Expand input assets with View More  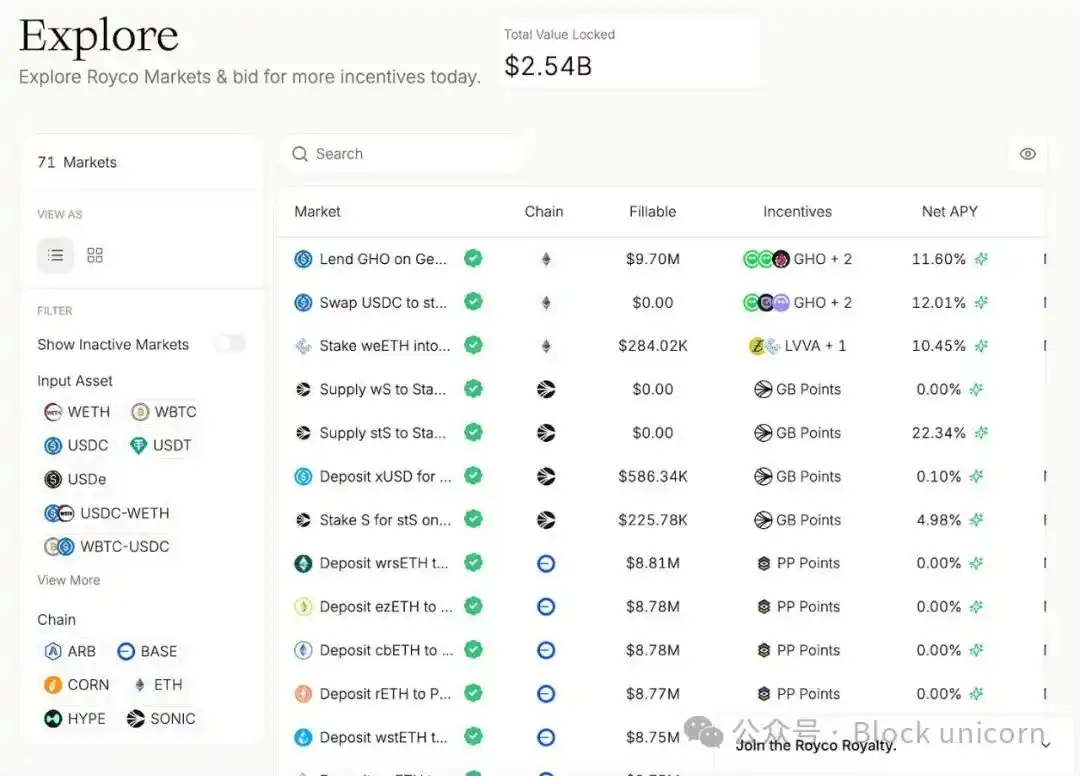coord(68,580)
